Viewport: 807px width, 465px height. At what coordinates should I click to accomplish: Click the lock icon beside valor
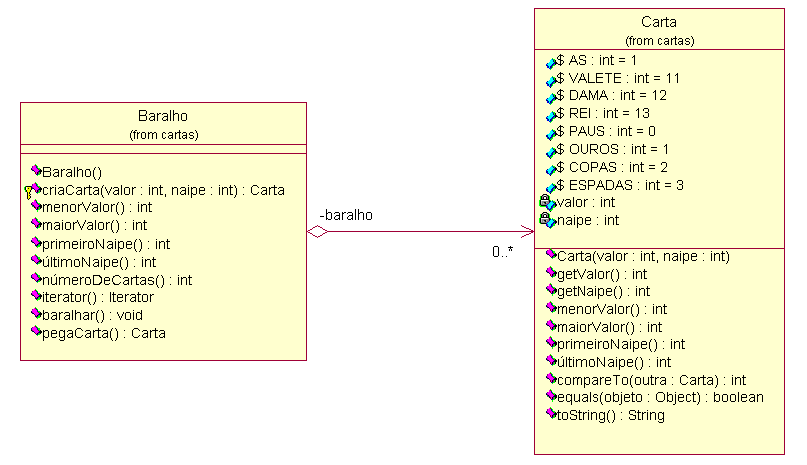point(545,200)
